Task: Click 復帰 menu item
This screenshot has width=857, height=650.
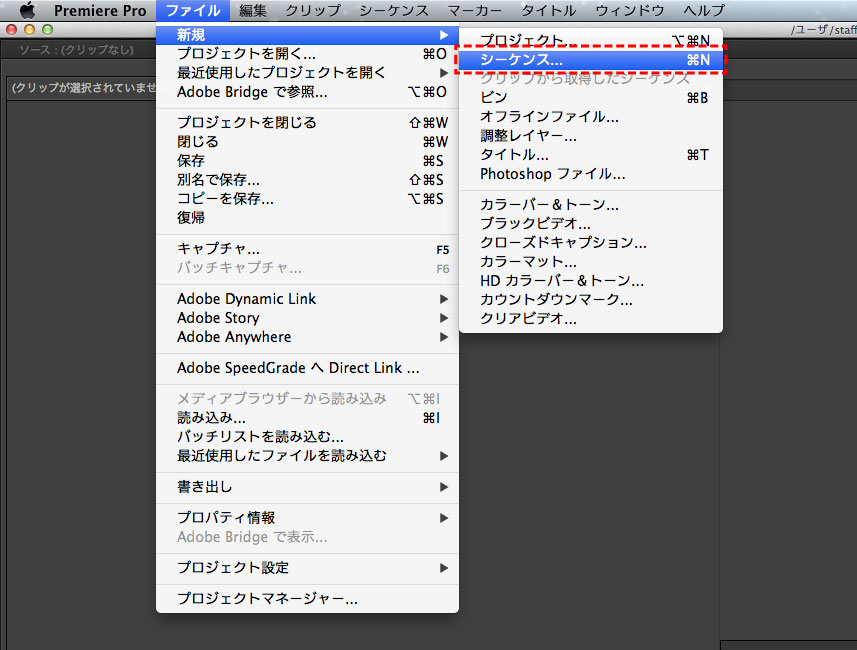Action: coord(307,218)
